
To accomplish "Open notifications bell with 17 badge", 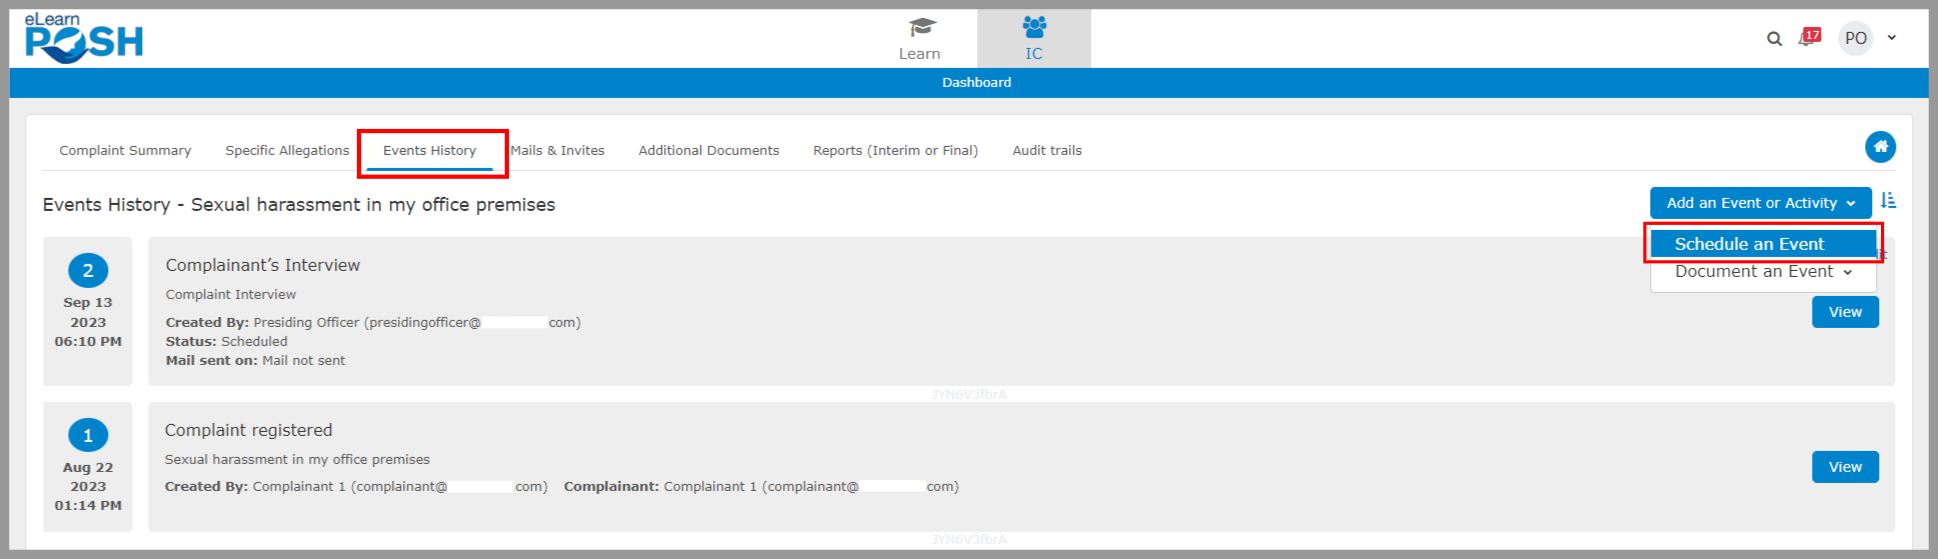I will pyautogui.click(x=1808, y=38).
